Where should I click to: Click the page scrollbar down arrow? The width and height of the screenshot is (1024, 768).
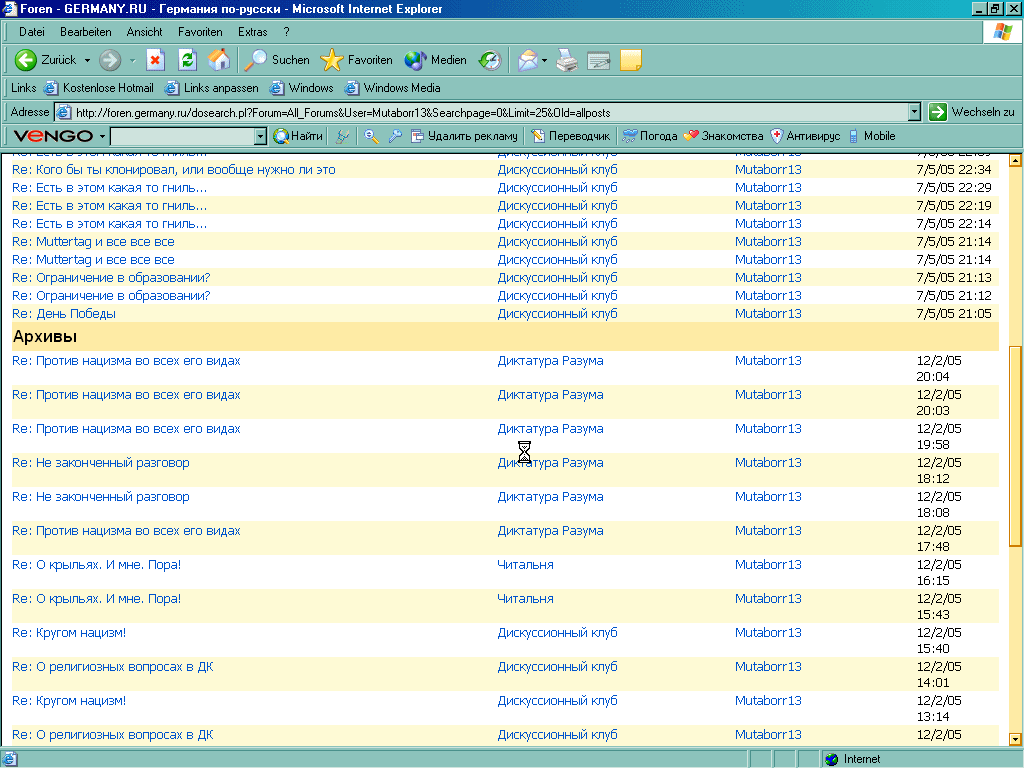1015,739
